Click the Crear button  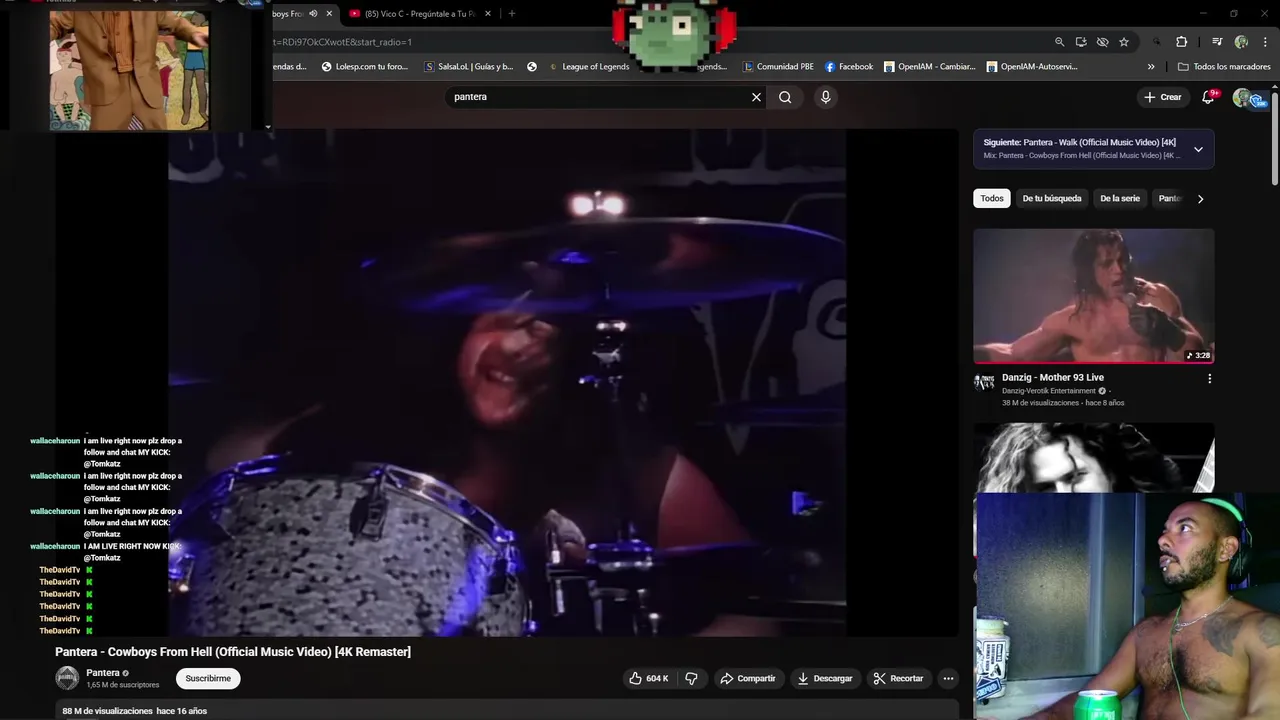point(1163,97)
